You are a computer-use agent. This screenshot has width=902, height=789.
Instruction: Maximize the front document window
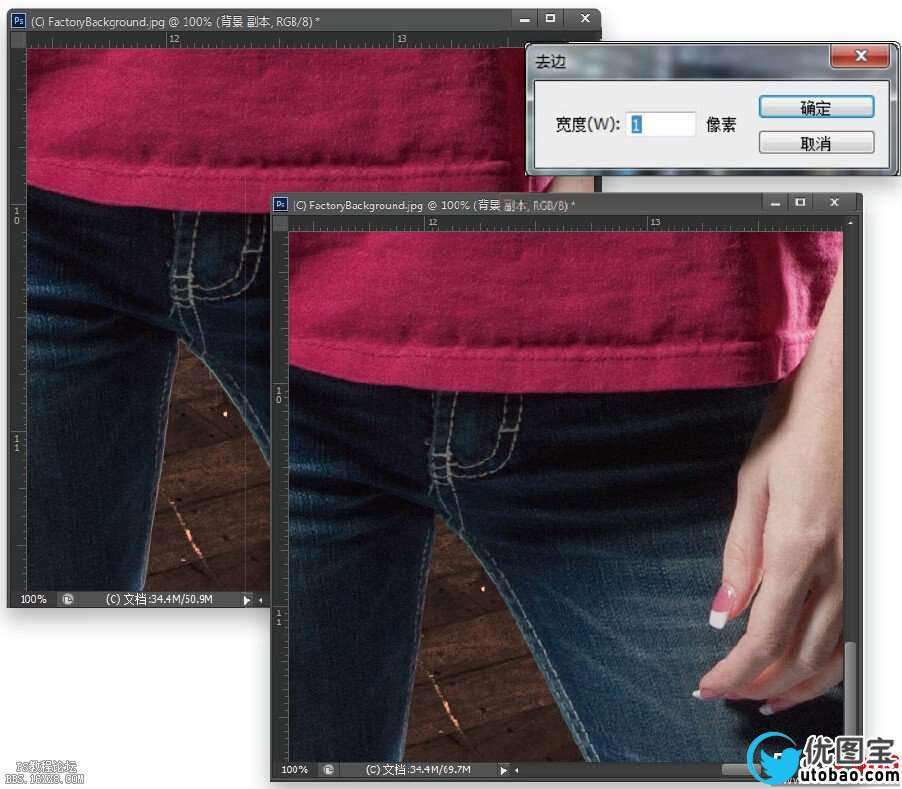[x=800, y=202]
